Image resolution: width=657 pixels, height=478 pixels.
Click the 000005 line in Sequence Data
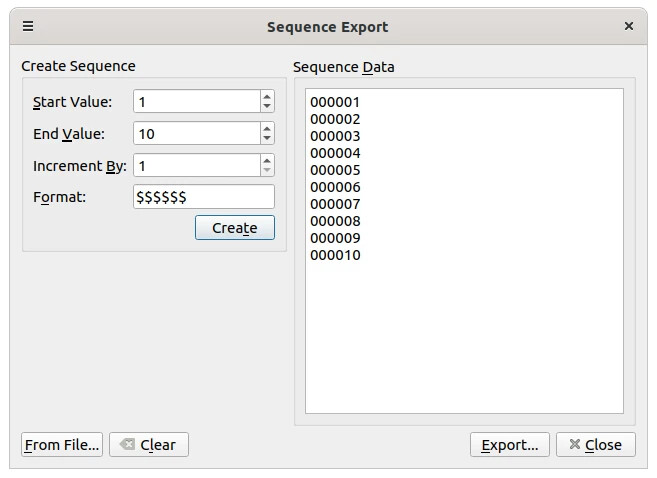(335, 170)
